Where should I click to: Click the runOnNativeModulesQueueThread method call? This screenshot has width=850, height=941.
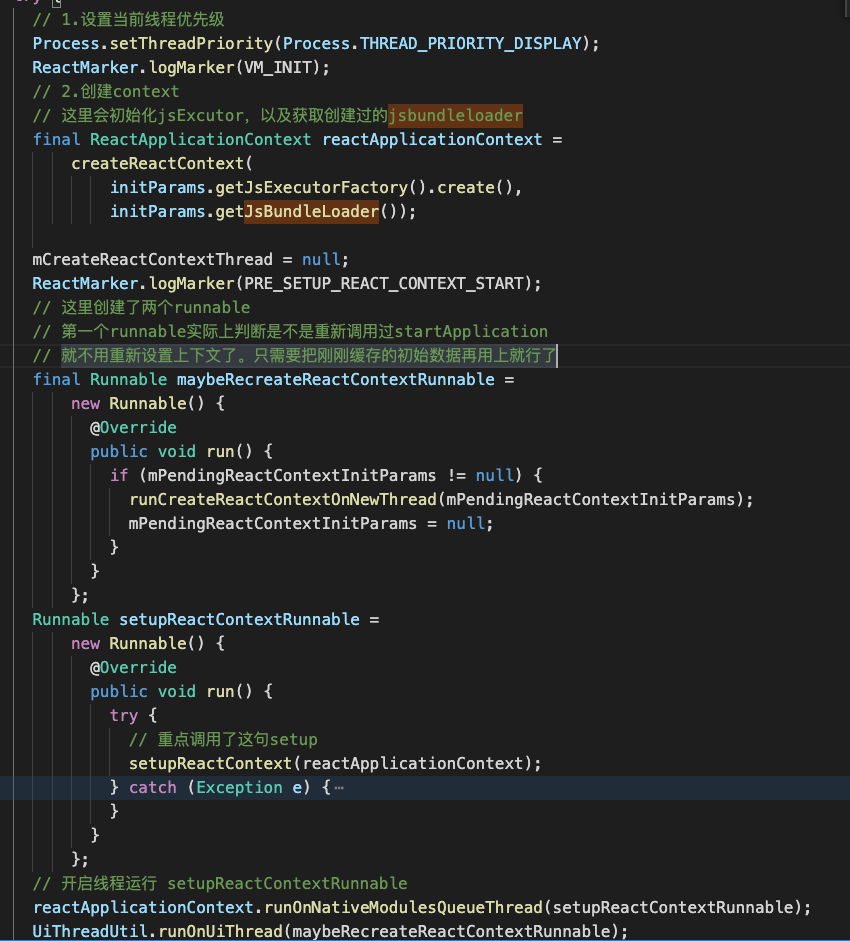(403, 907)
